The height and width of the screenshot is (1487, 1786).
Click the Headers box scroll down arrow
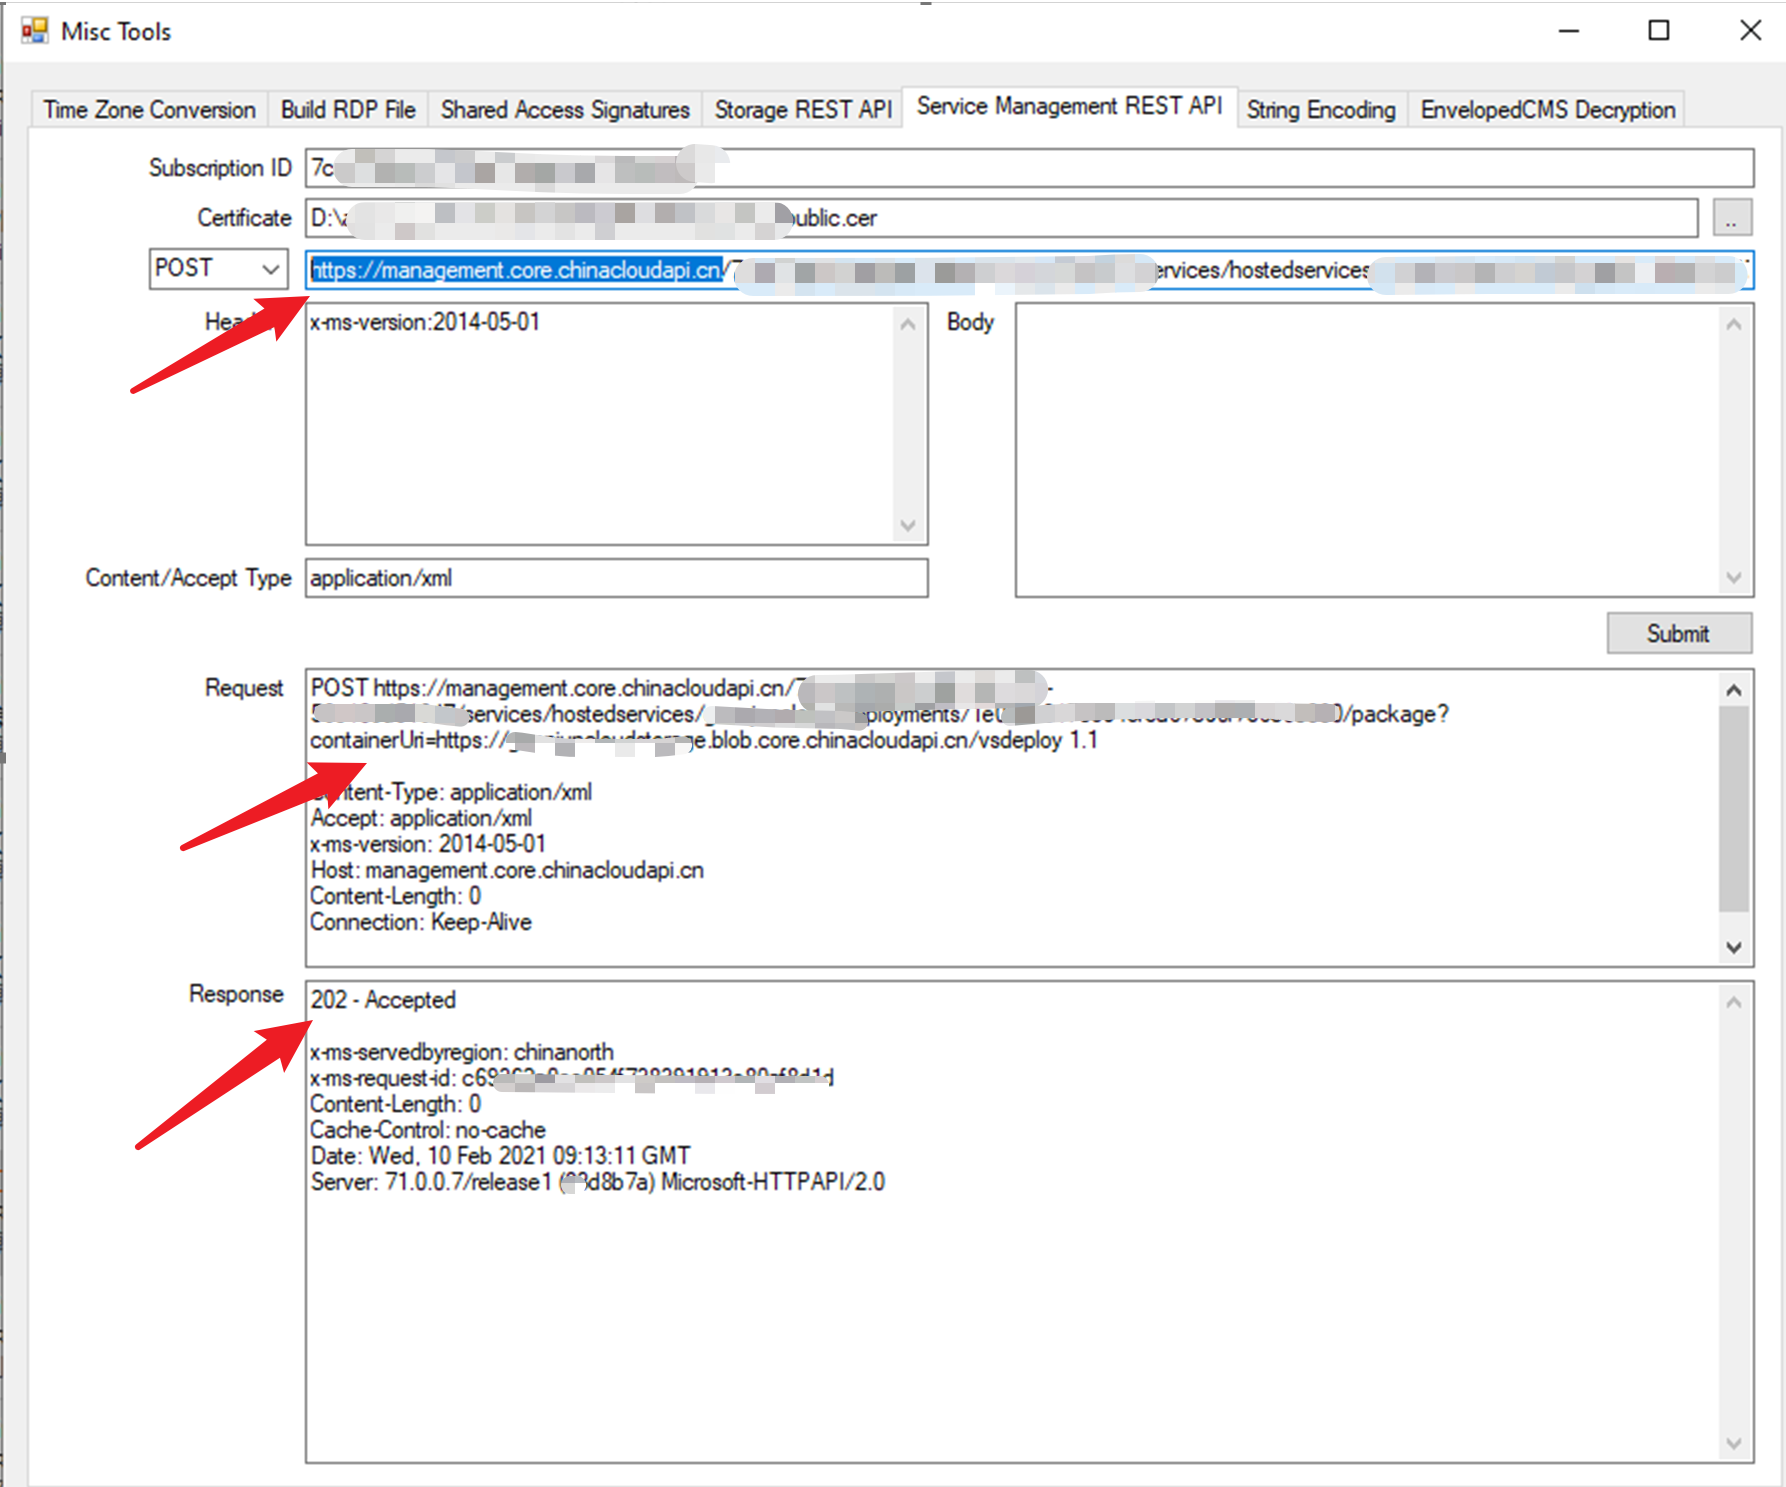[x=908, y=526]
